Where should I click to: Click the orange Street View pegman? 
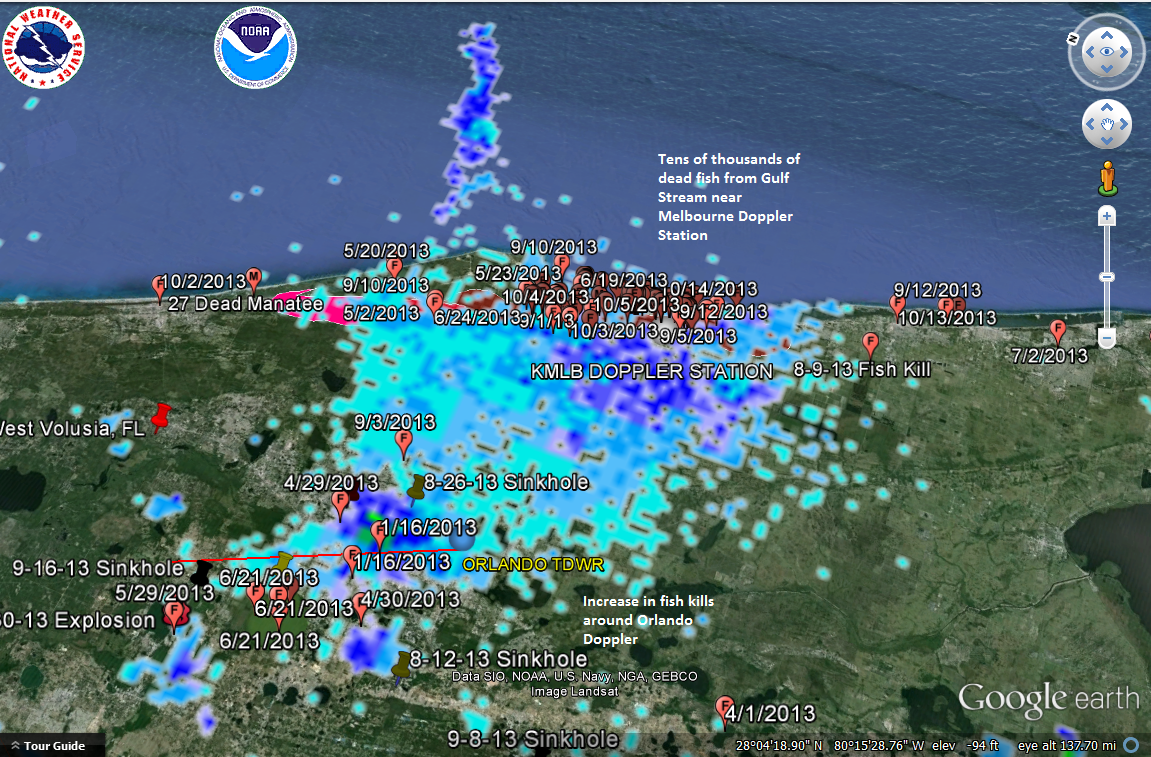(1106, 177)
